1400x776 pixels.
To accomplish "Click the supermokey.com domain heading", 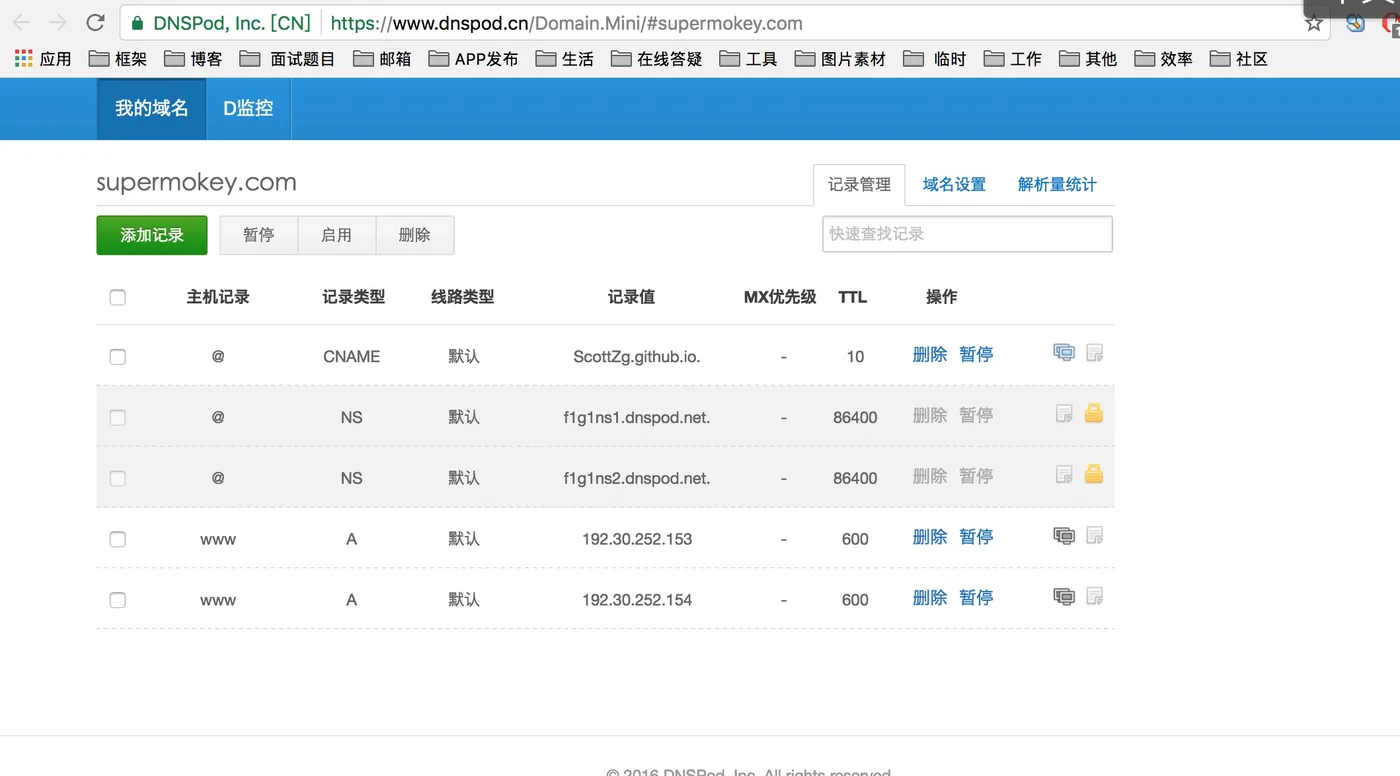I will click(x=196, y=183).
